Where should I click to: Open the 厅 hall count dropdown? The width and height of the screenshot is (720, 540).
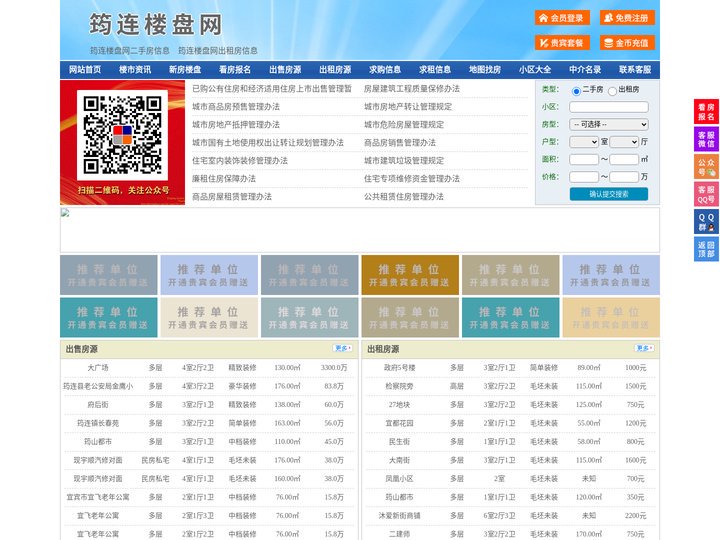[x=624, y=142]
